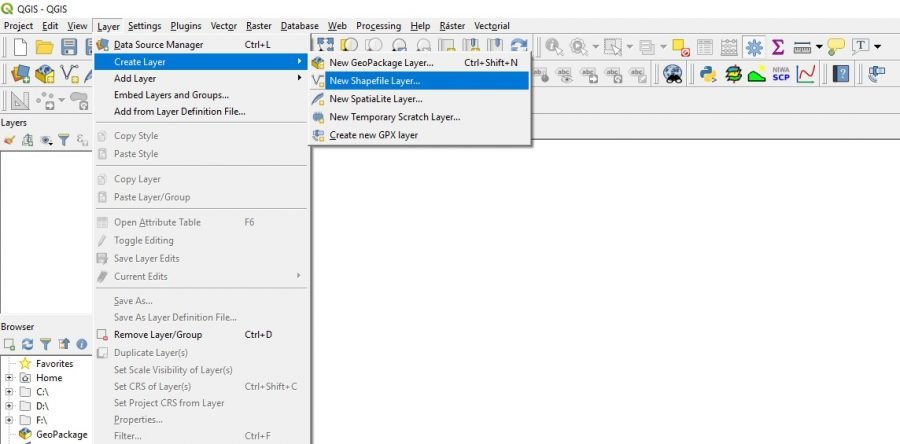900x444 pixels.
Task: Open the Database menu
Action: pyautogui.click(x=300, y=26)
